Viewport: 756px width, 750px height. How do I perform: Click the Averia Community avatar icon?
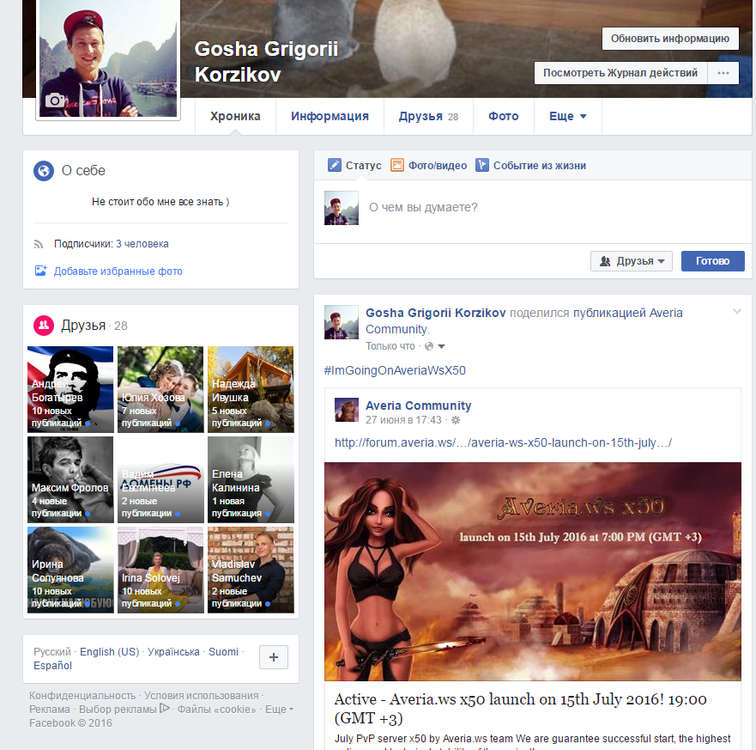tap(346, 409)
